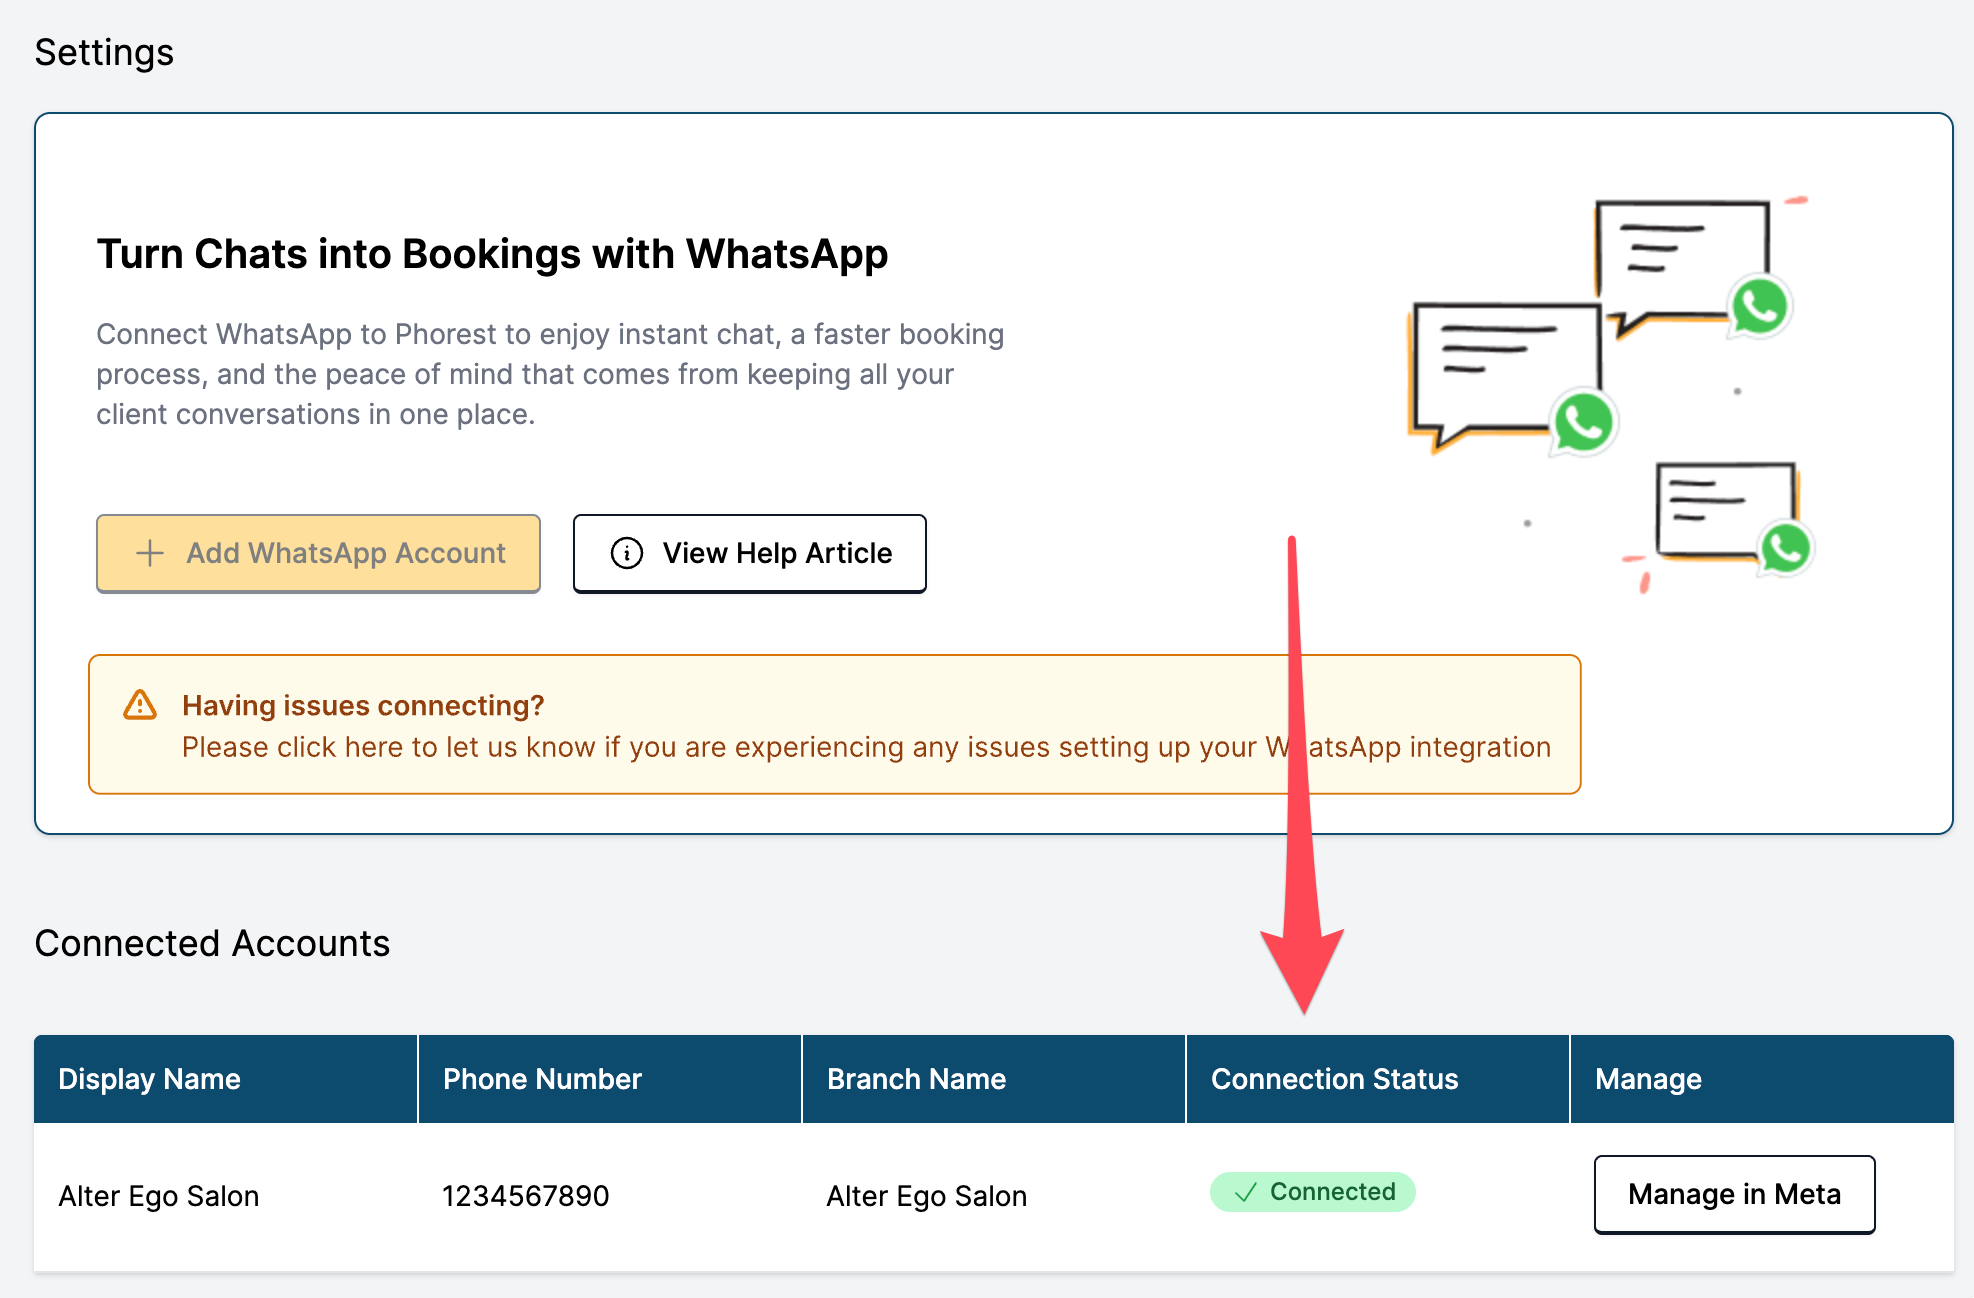This screenshot has width=1974, height=1298.
Task: Click the Manage column header
Action: click(x=1648, y=1079)
